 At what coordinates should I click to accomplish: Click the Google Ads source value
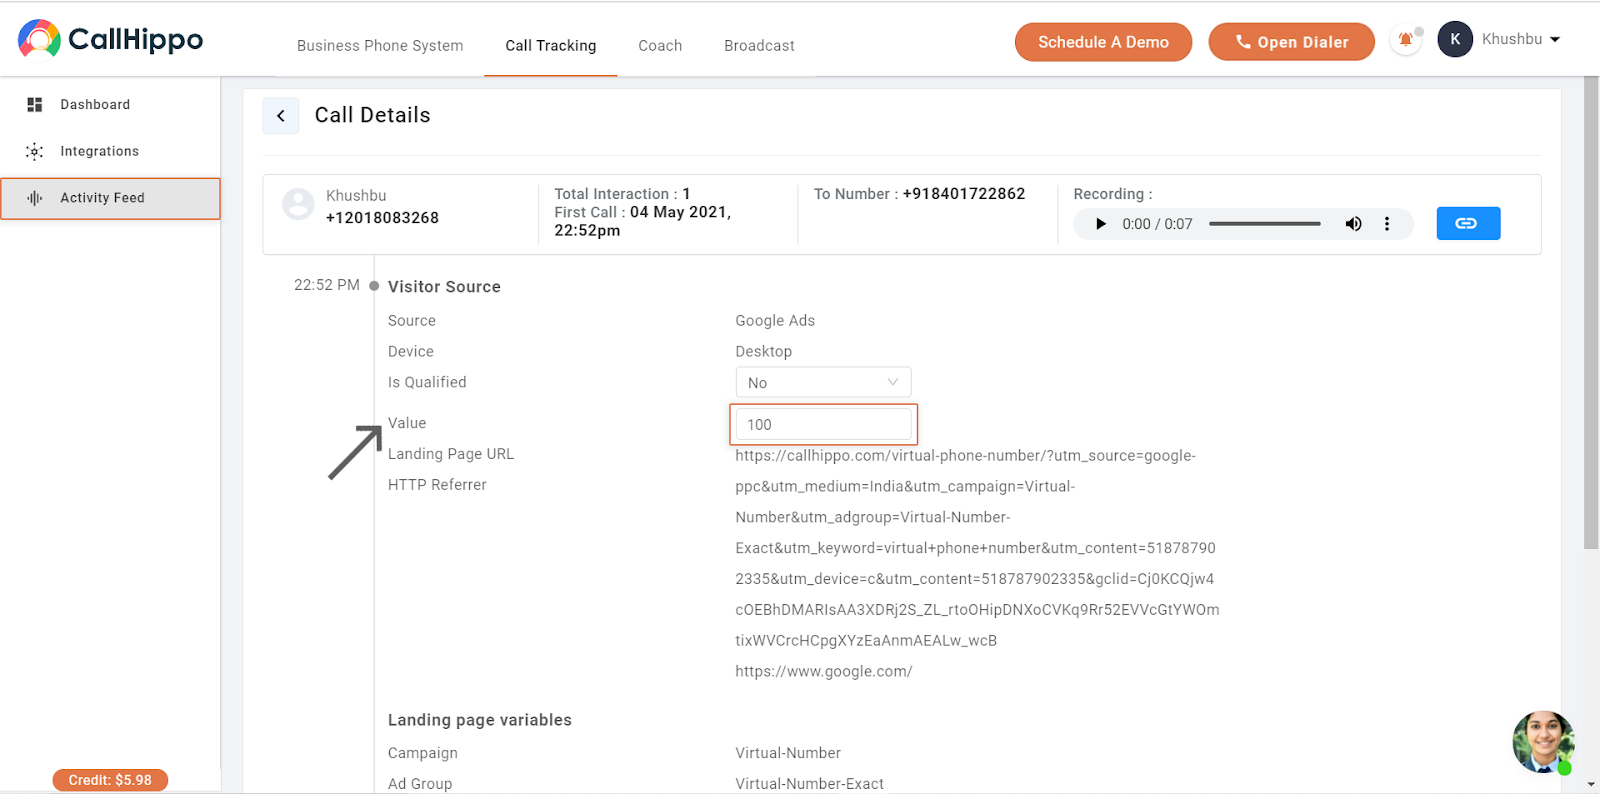coord(775,321)
